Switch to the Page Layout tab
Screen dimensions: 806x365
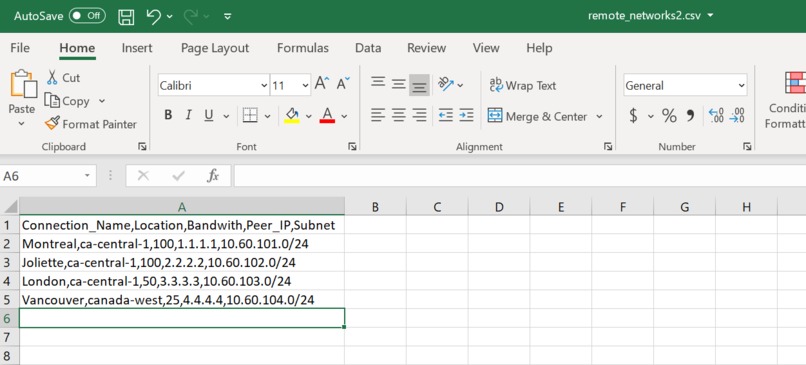click(215, 48)
